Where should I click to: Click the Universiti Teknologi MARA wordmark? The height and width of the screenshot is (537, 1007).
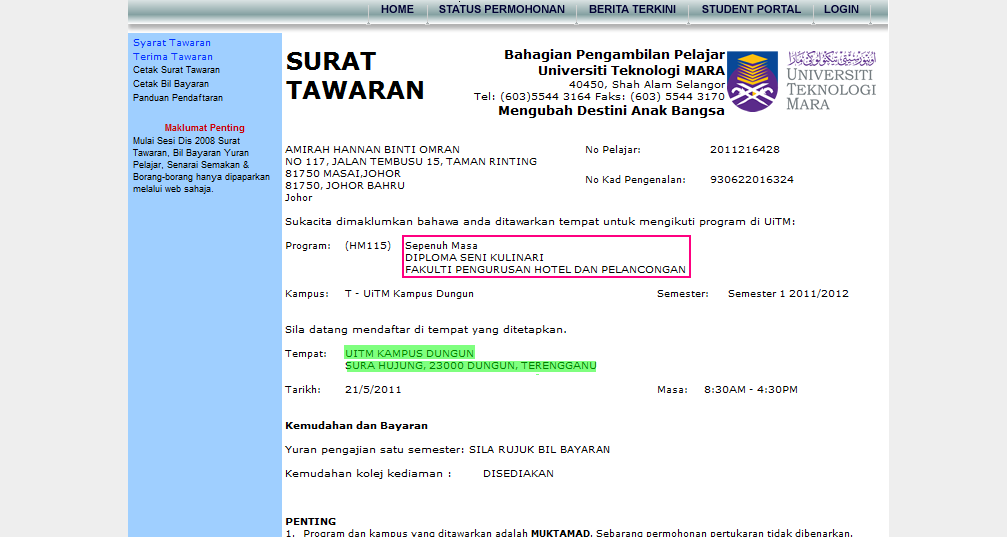(x=832, y=80)
